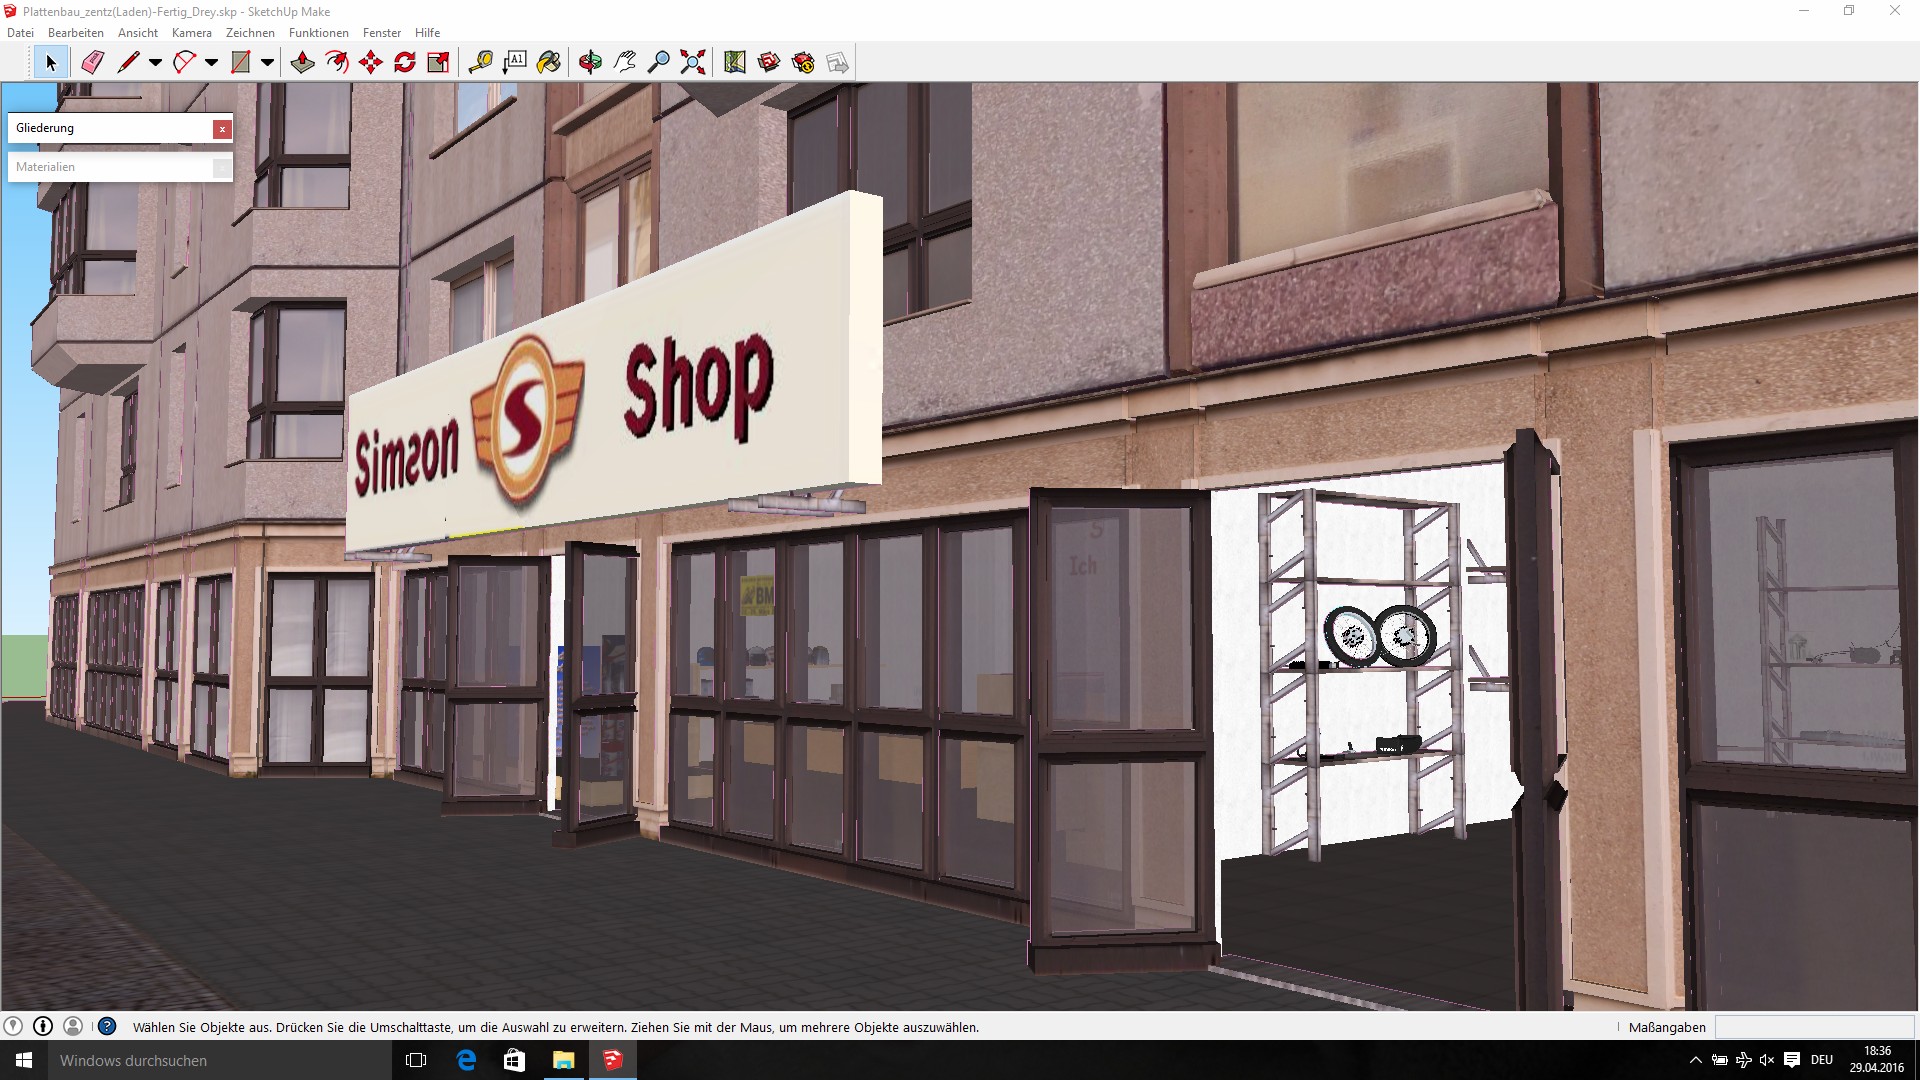Image resolution: width=1920 pixels, height=1080 pixels.
Task: Select the Orbit camera tool
Action: point(590,63)
